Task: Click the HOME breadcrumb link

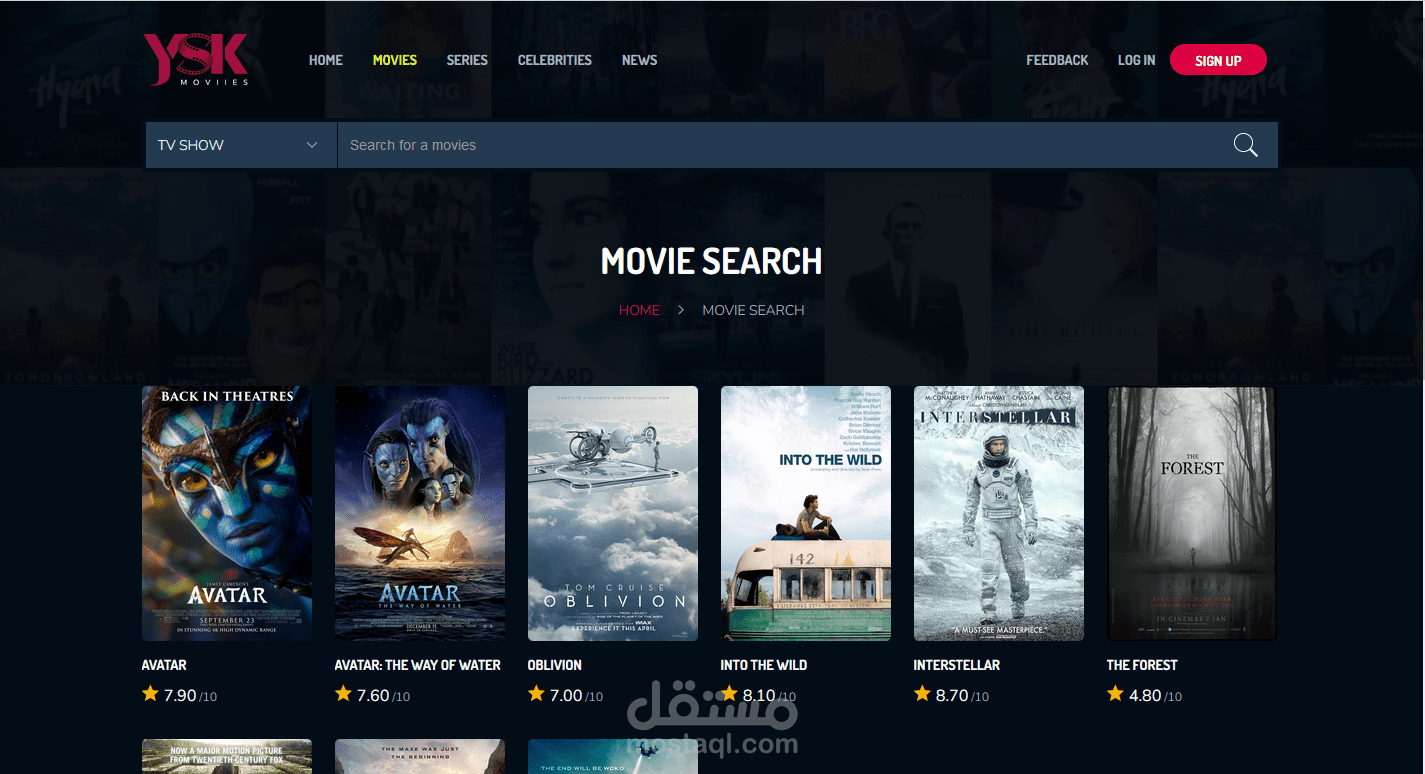Action: (639, 310)
